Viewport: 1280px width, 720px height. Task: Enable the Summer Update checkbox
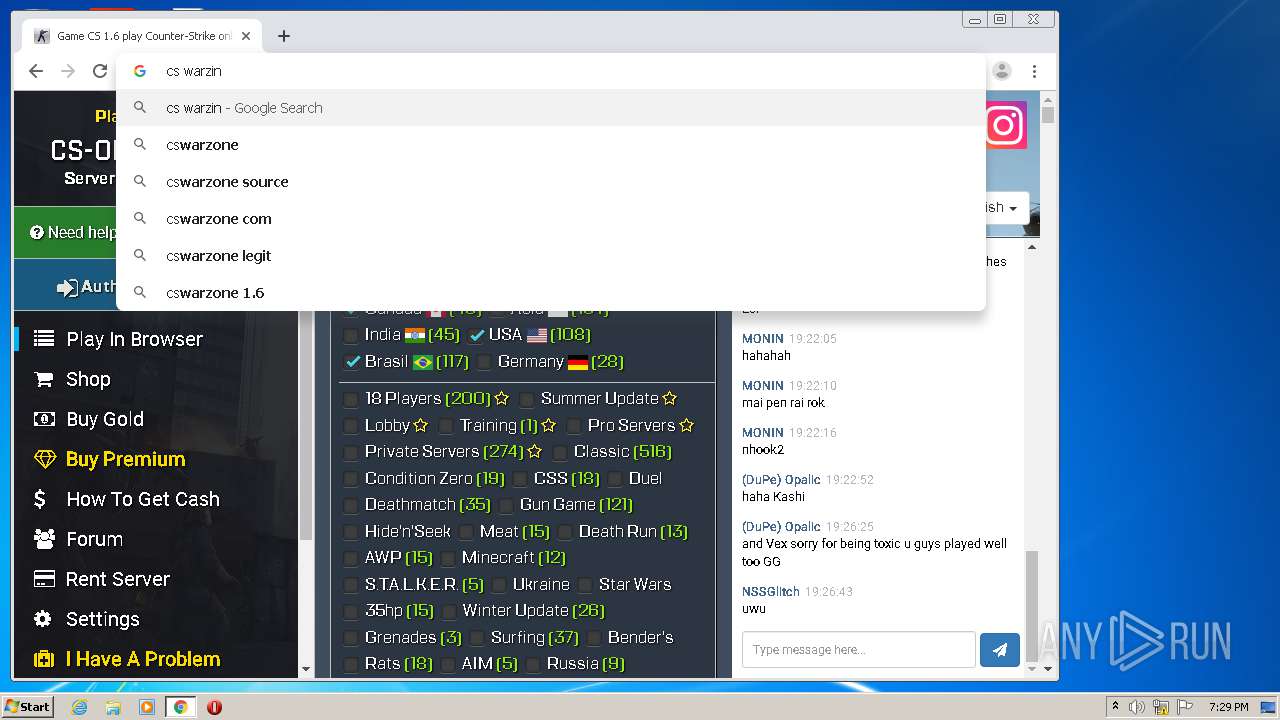click(527, 399)
